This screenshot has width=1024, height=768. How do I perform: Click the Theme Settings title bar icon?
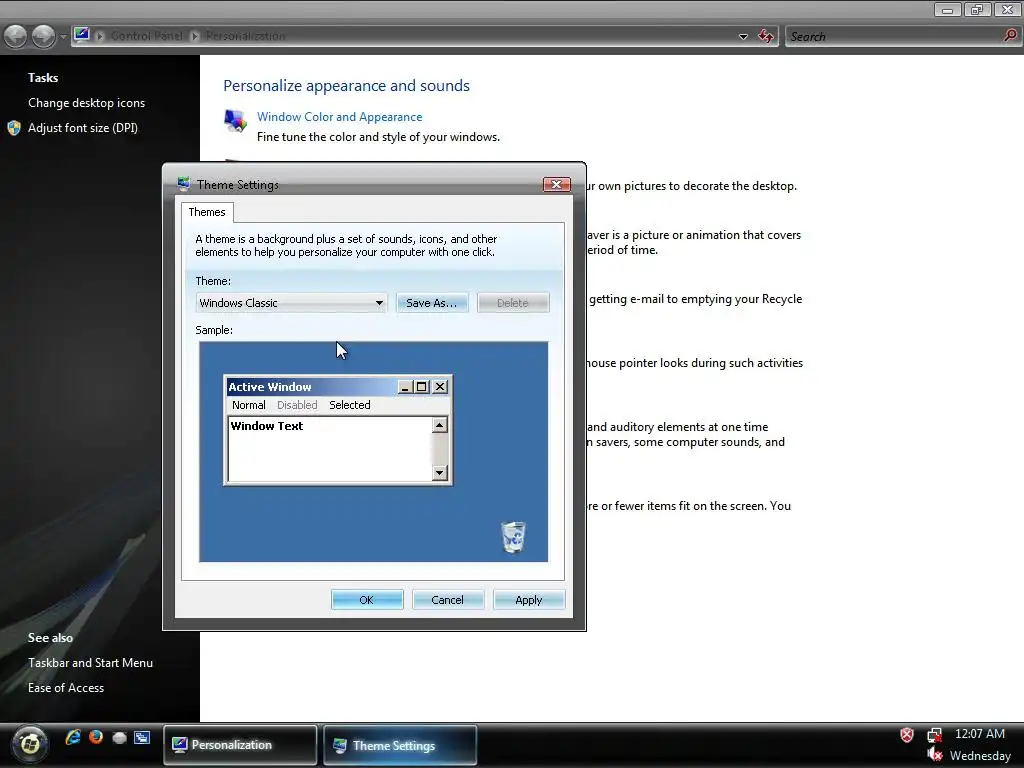pos(184,185)
